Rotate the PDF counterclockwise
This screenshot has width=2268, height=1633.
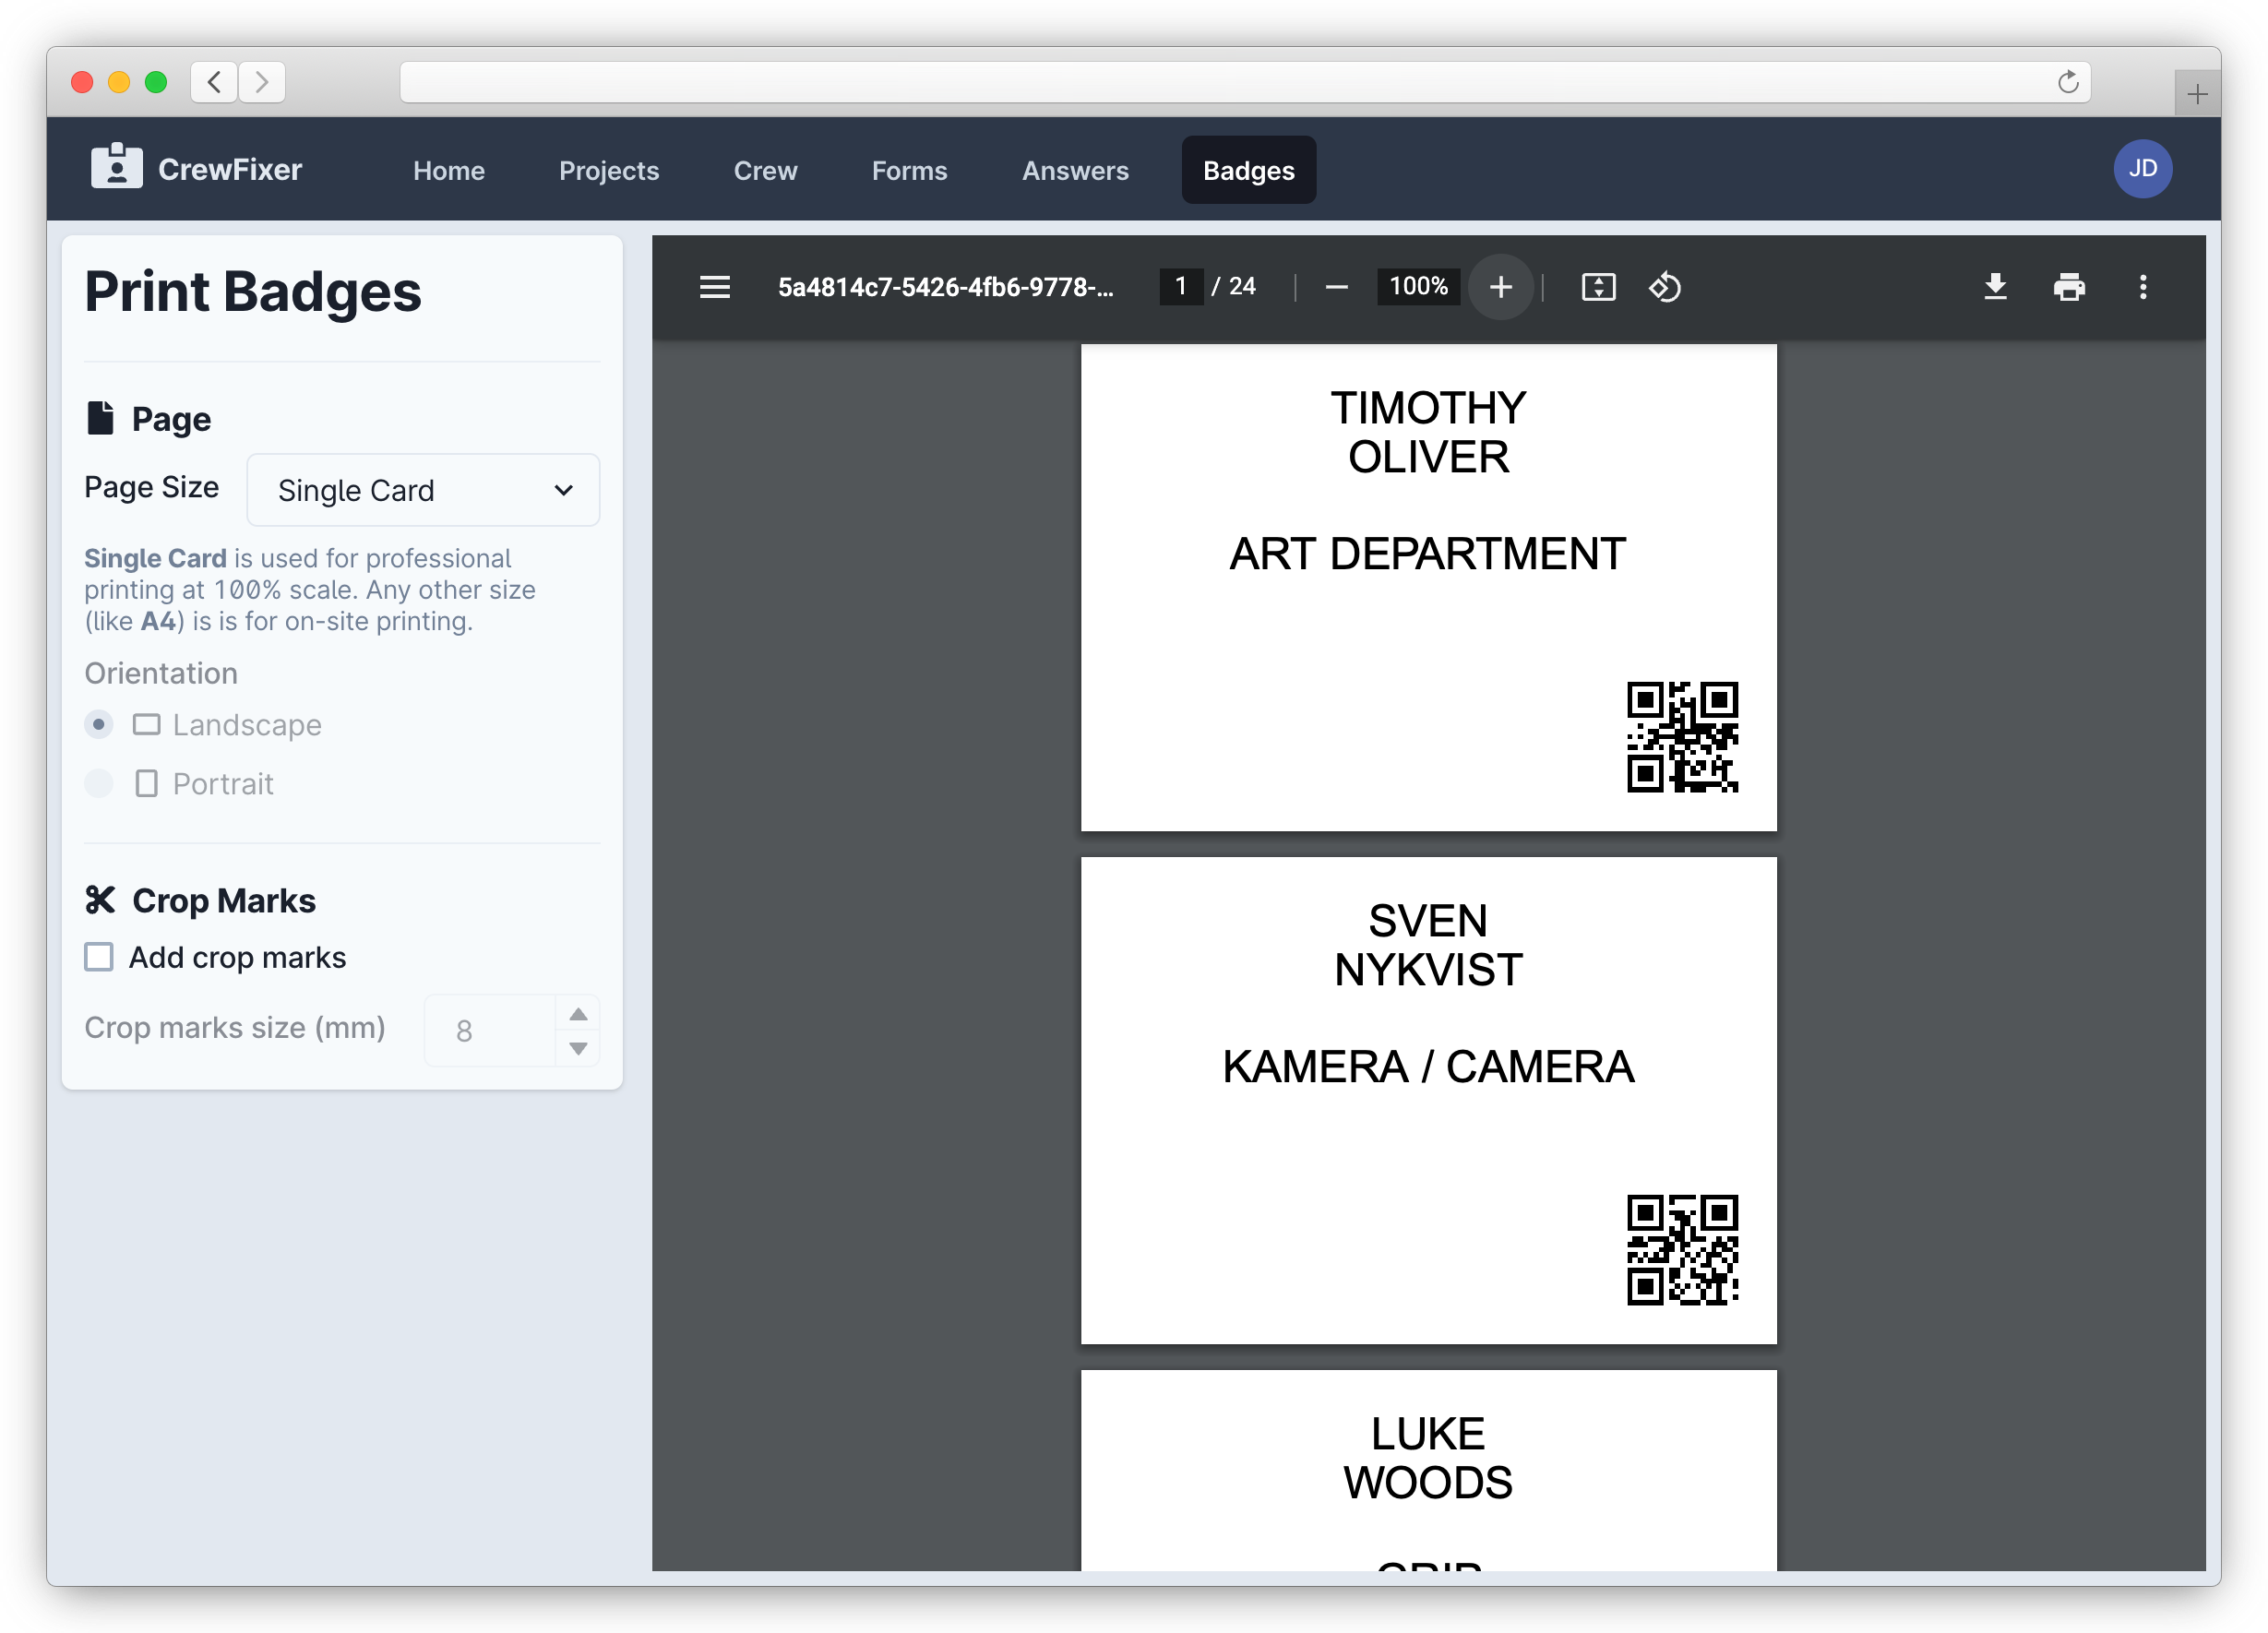click(1664, 287)
